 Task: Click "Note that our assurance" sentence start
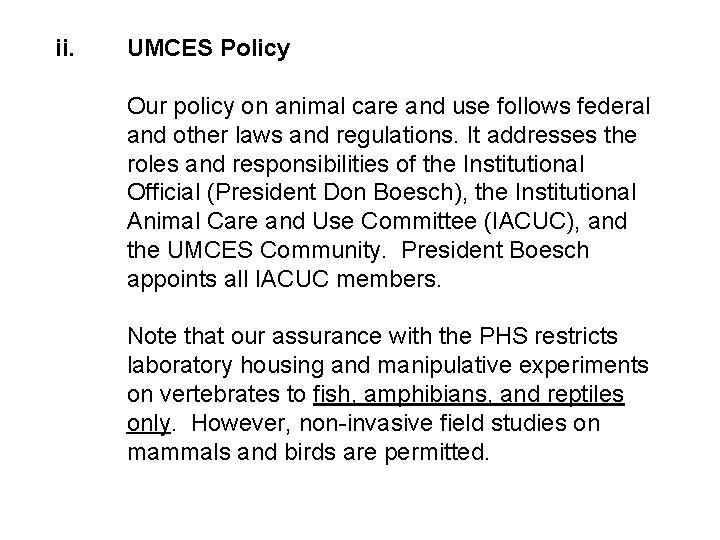[x=254, y=336]
